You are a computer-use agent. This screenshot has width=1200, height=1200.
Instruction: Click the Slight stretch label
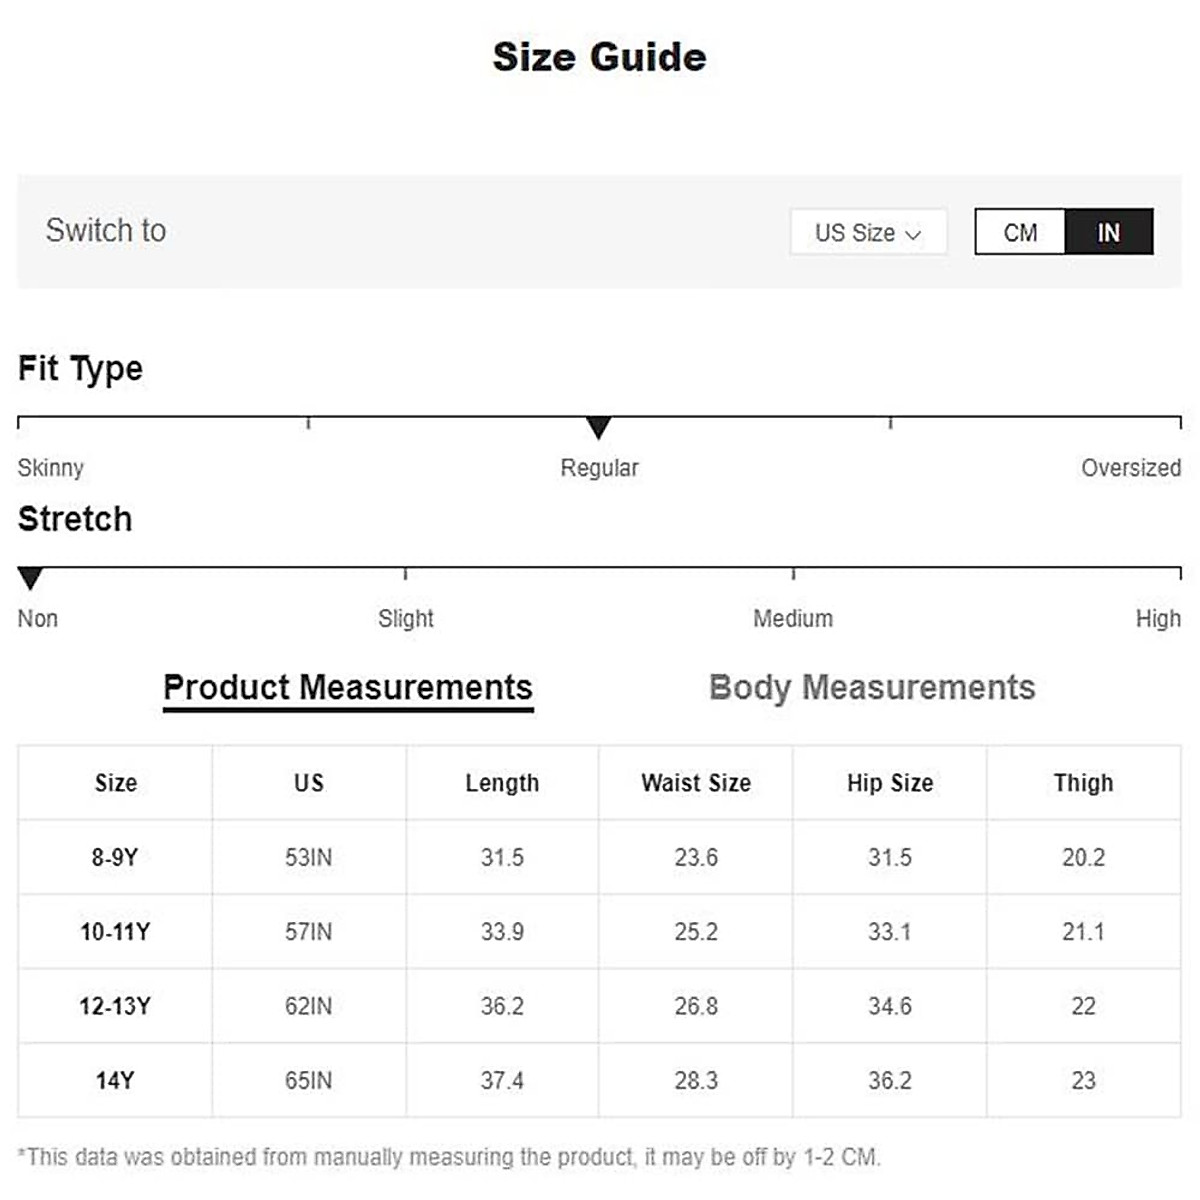(406, 619)
